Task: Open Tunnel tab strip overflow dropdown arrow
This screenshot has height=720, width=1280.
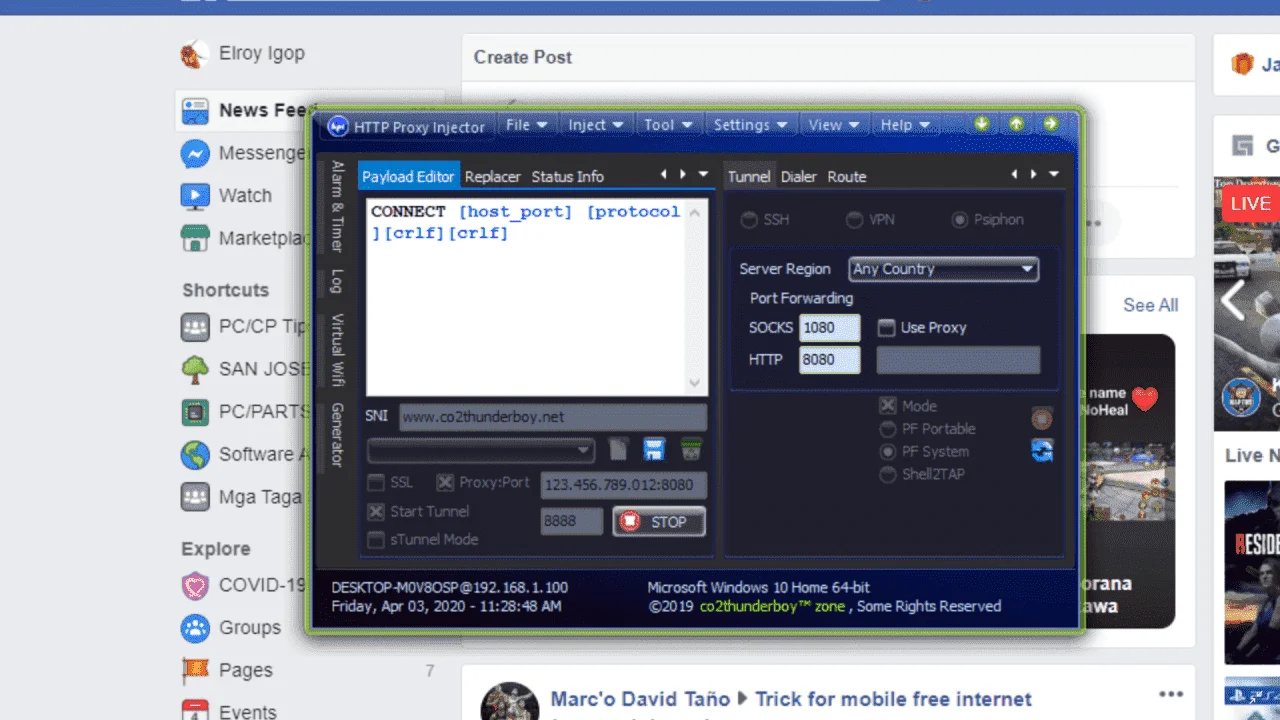Action: point(1053,175)
